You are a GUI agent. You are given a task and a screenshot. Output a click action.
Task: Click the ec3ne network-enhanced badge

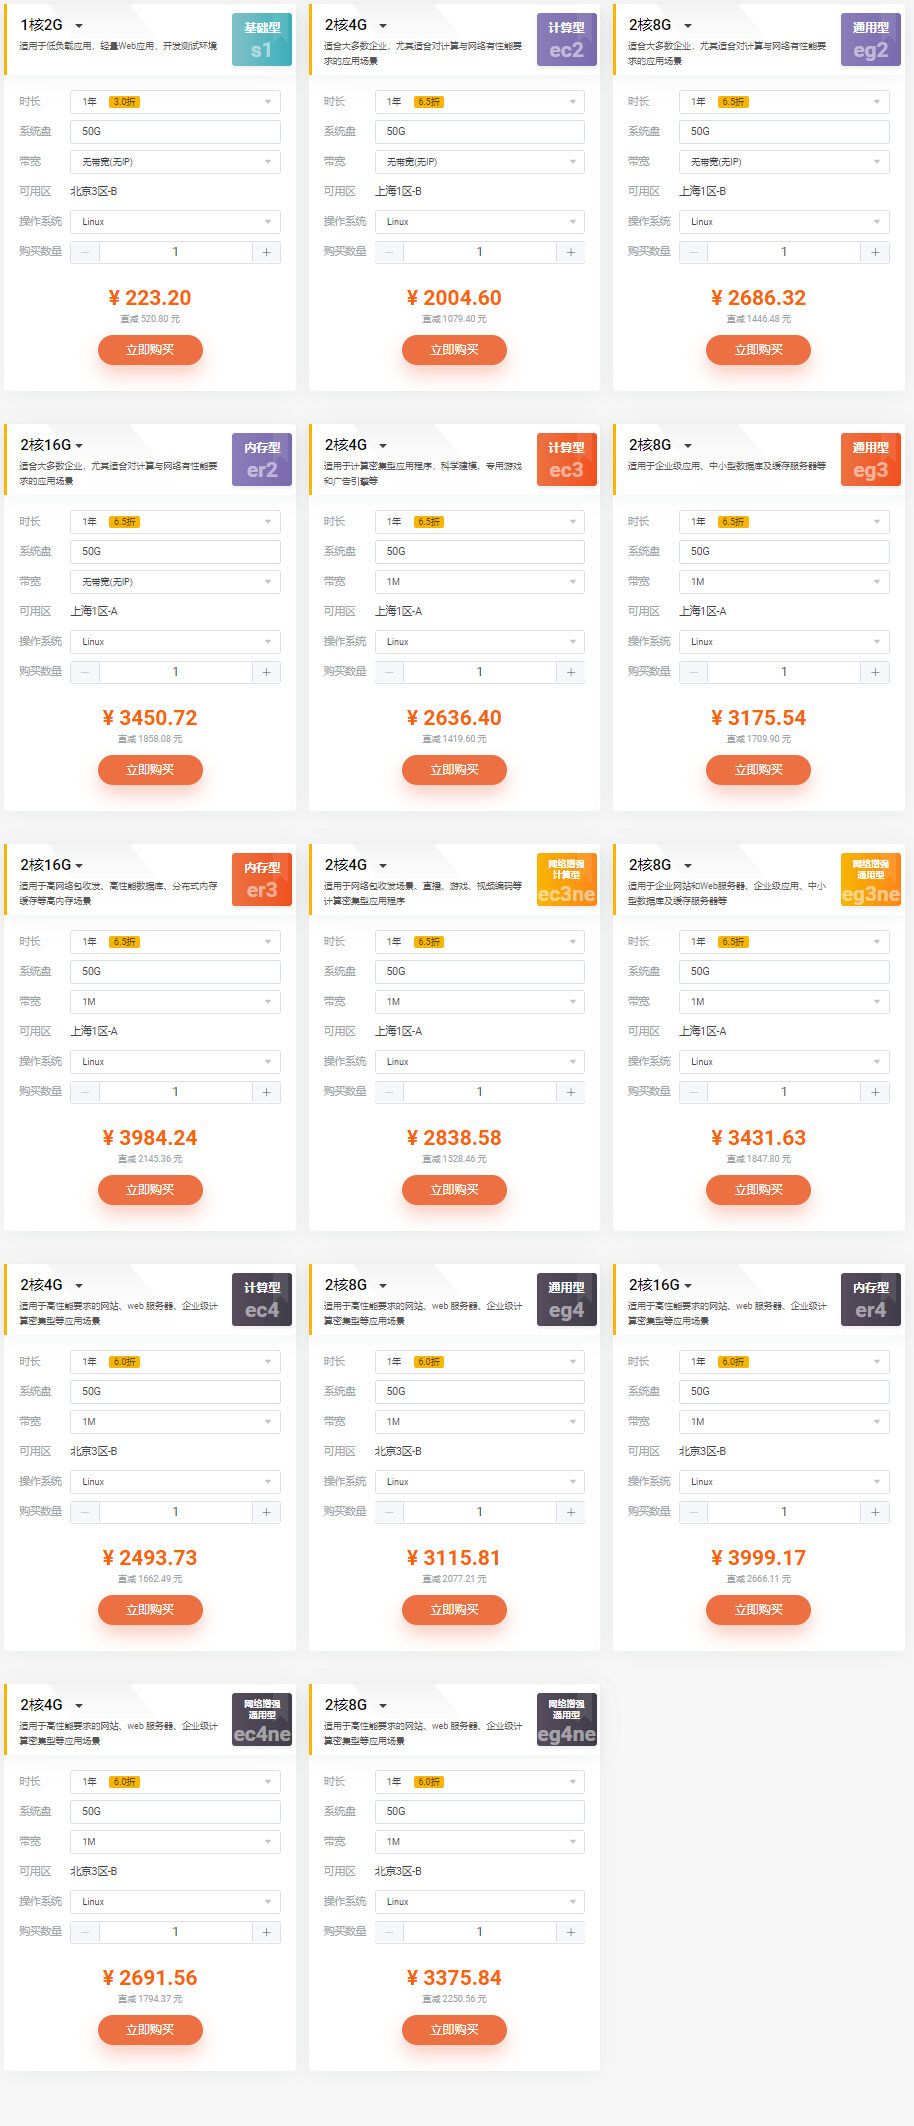pos(566,880)
